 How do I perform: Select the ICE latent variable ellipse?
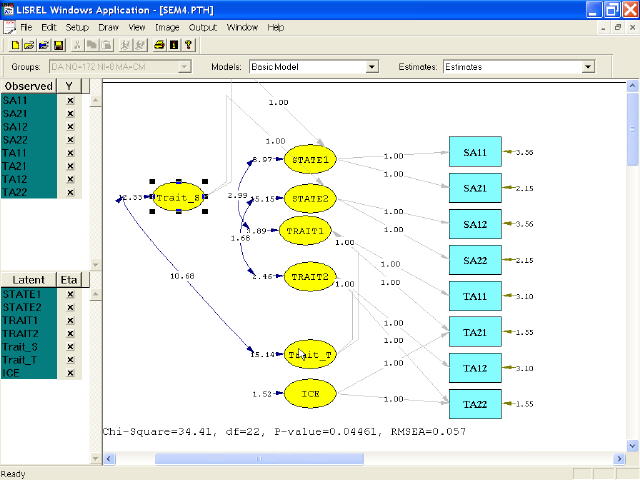tap(311, 395)
